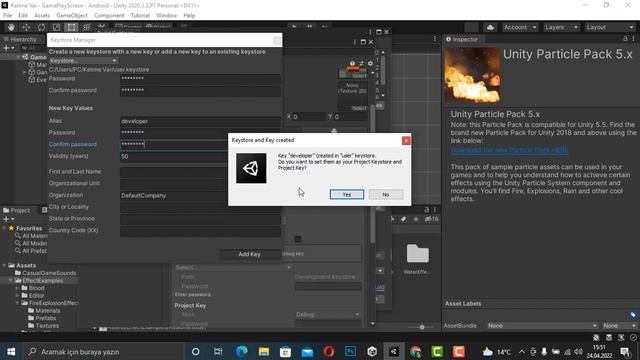Adjust the Project panel icon size slider
The height and width of the screenshot is (360, 640).
(x=422, y=327)
